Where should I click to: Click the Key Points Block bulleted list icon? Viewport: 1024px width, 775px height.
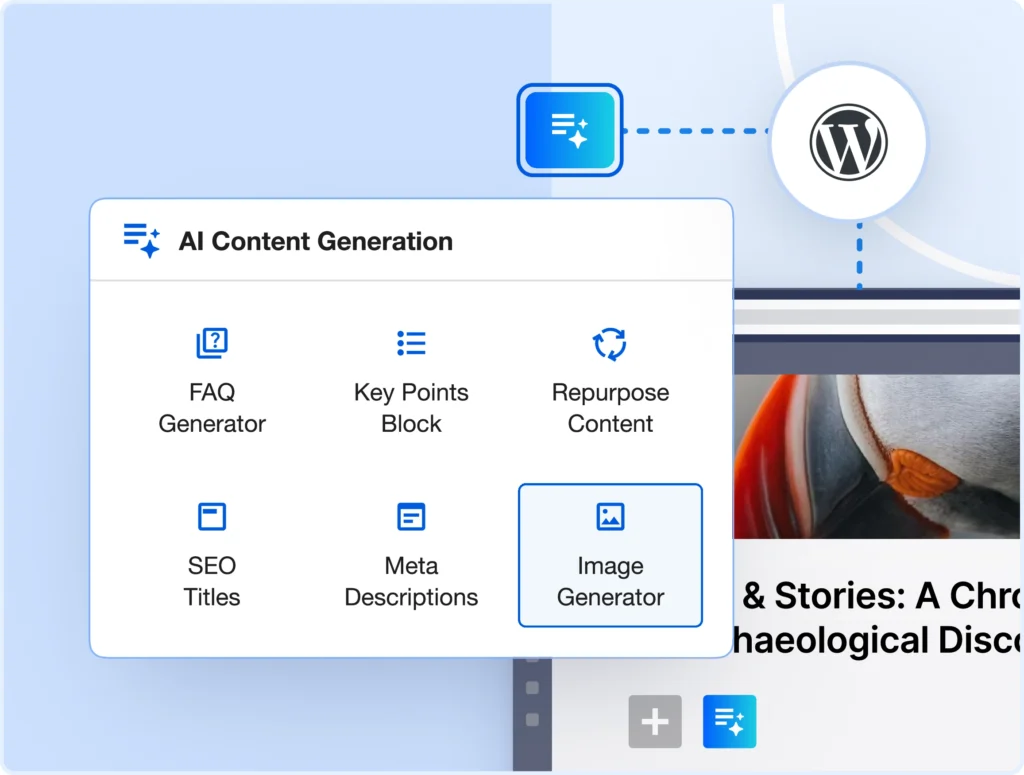pyautogui.click(x=411, y=343)
